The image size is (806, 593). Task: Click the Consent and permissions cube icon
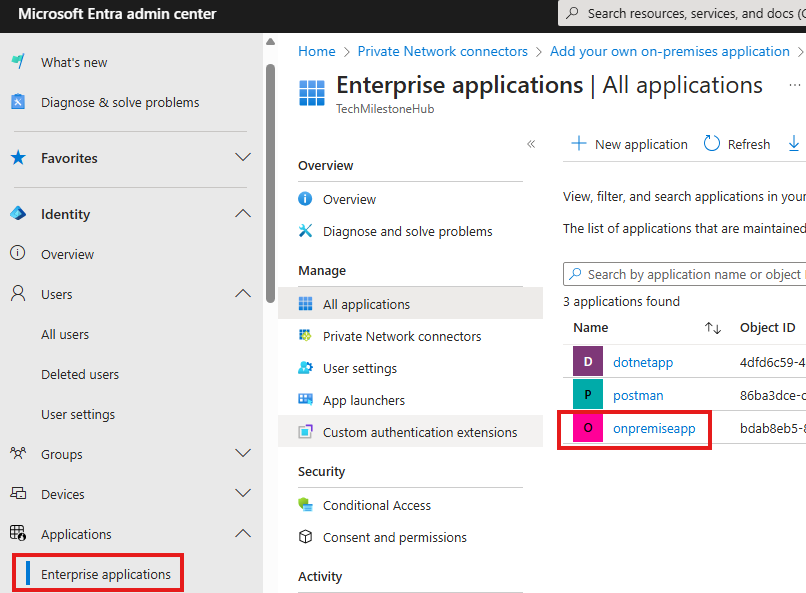click(305, 536)
